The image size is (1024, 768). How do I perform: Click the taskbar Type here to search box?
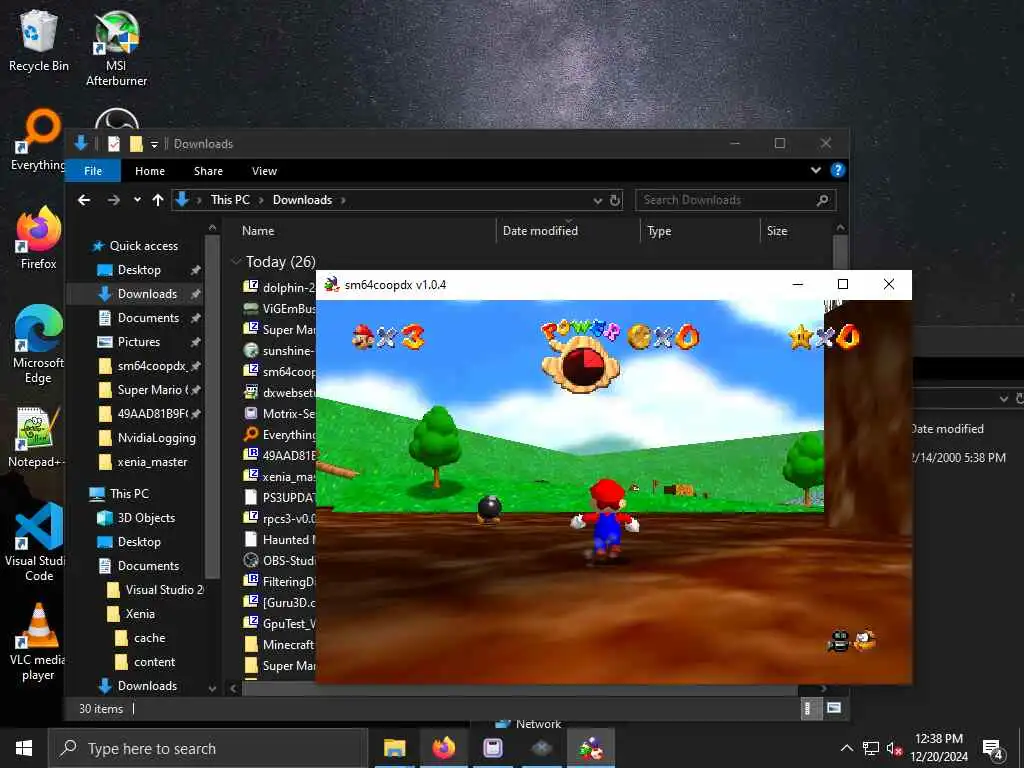(x=208, y=748)
